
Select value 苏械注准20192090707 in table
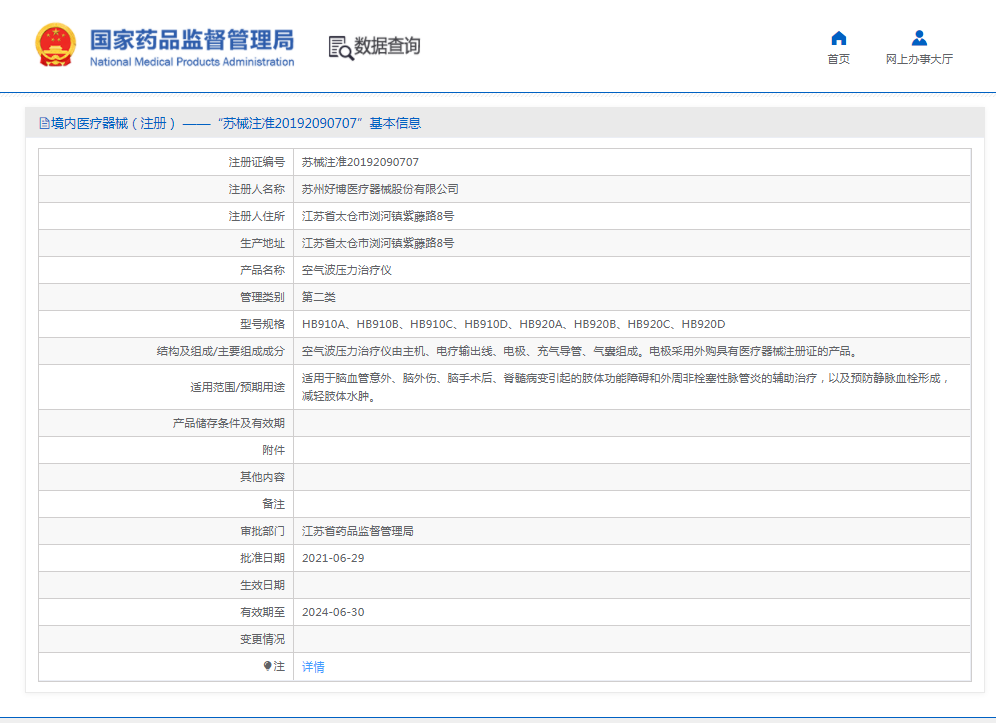click(360, 162)
